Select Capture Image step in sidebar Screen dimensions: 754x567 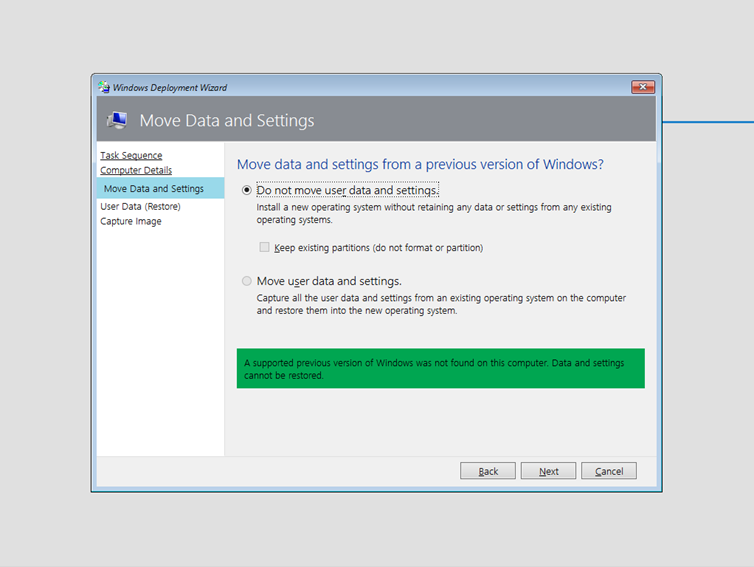pyautogui.click(x=131, y=221)
